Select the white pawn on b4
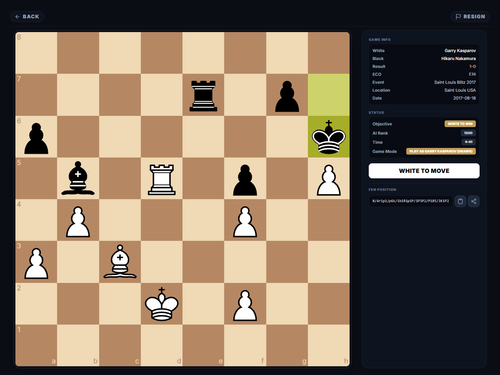The image size is (500, 375). (78, 221)
